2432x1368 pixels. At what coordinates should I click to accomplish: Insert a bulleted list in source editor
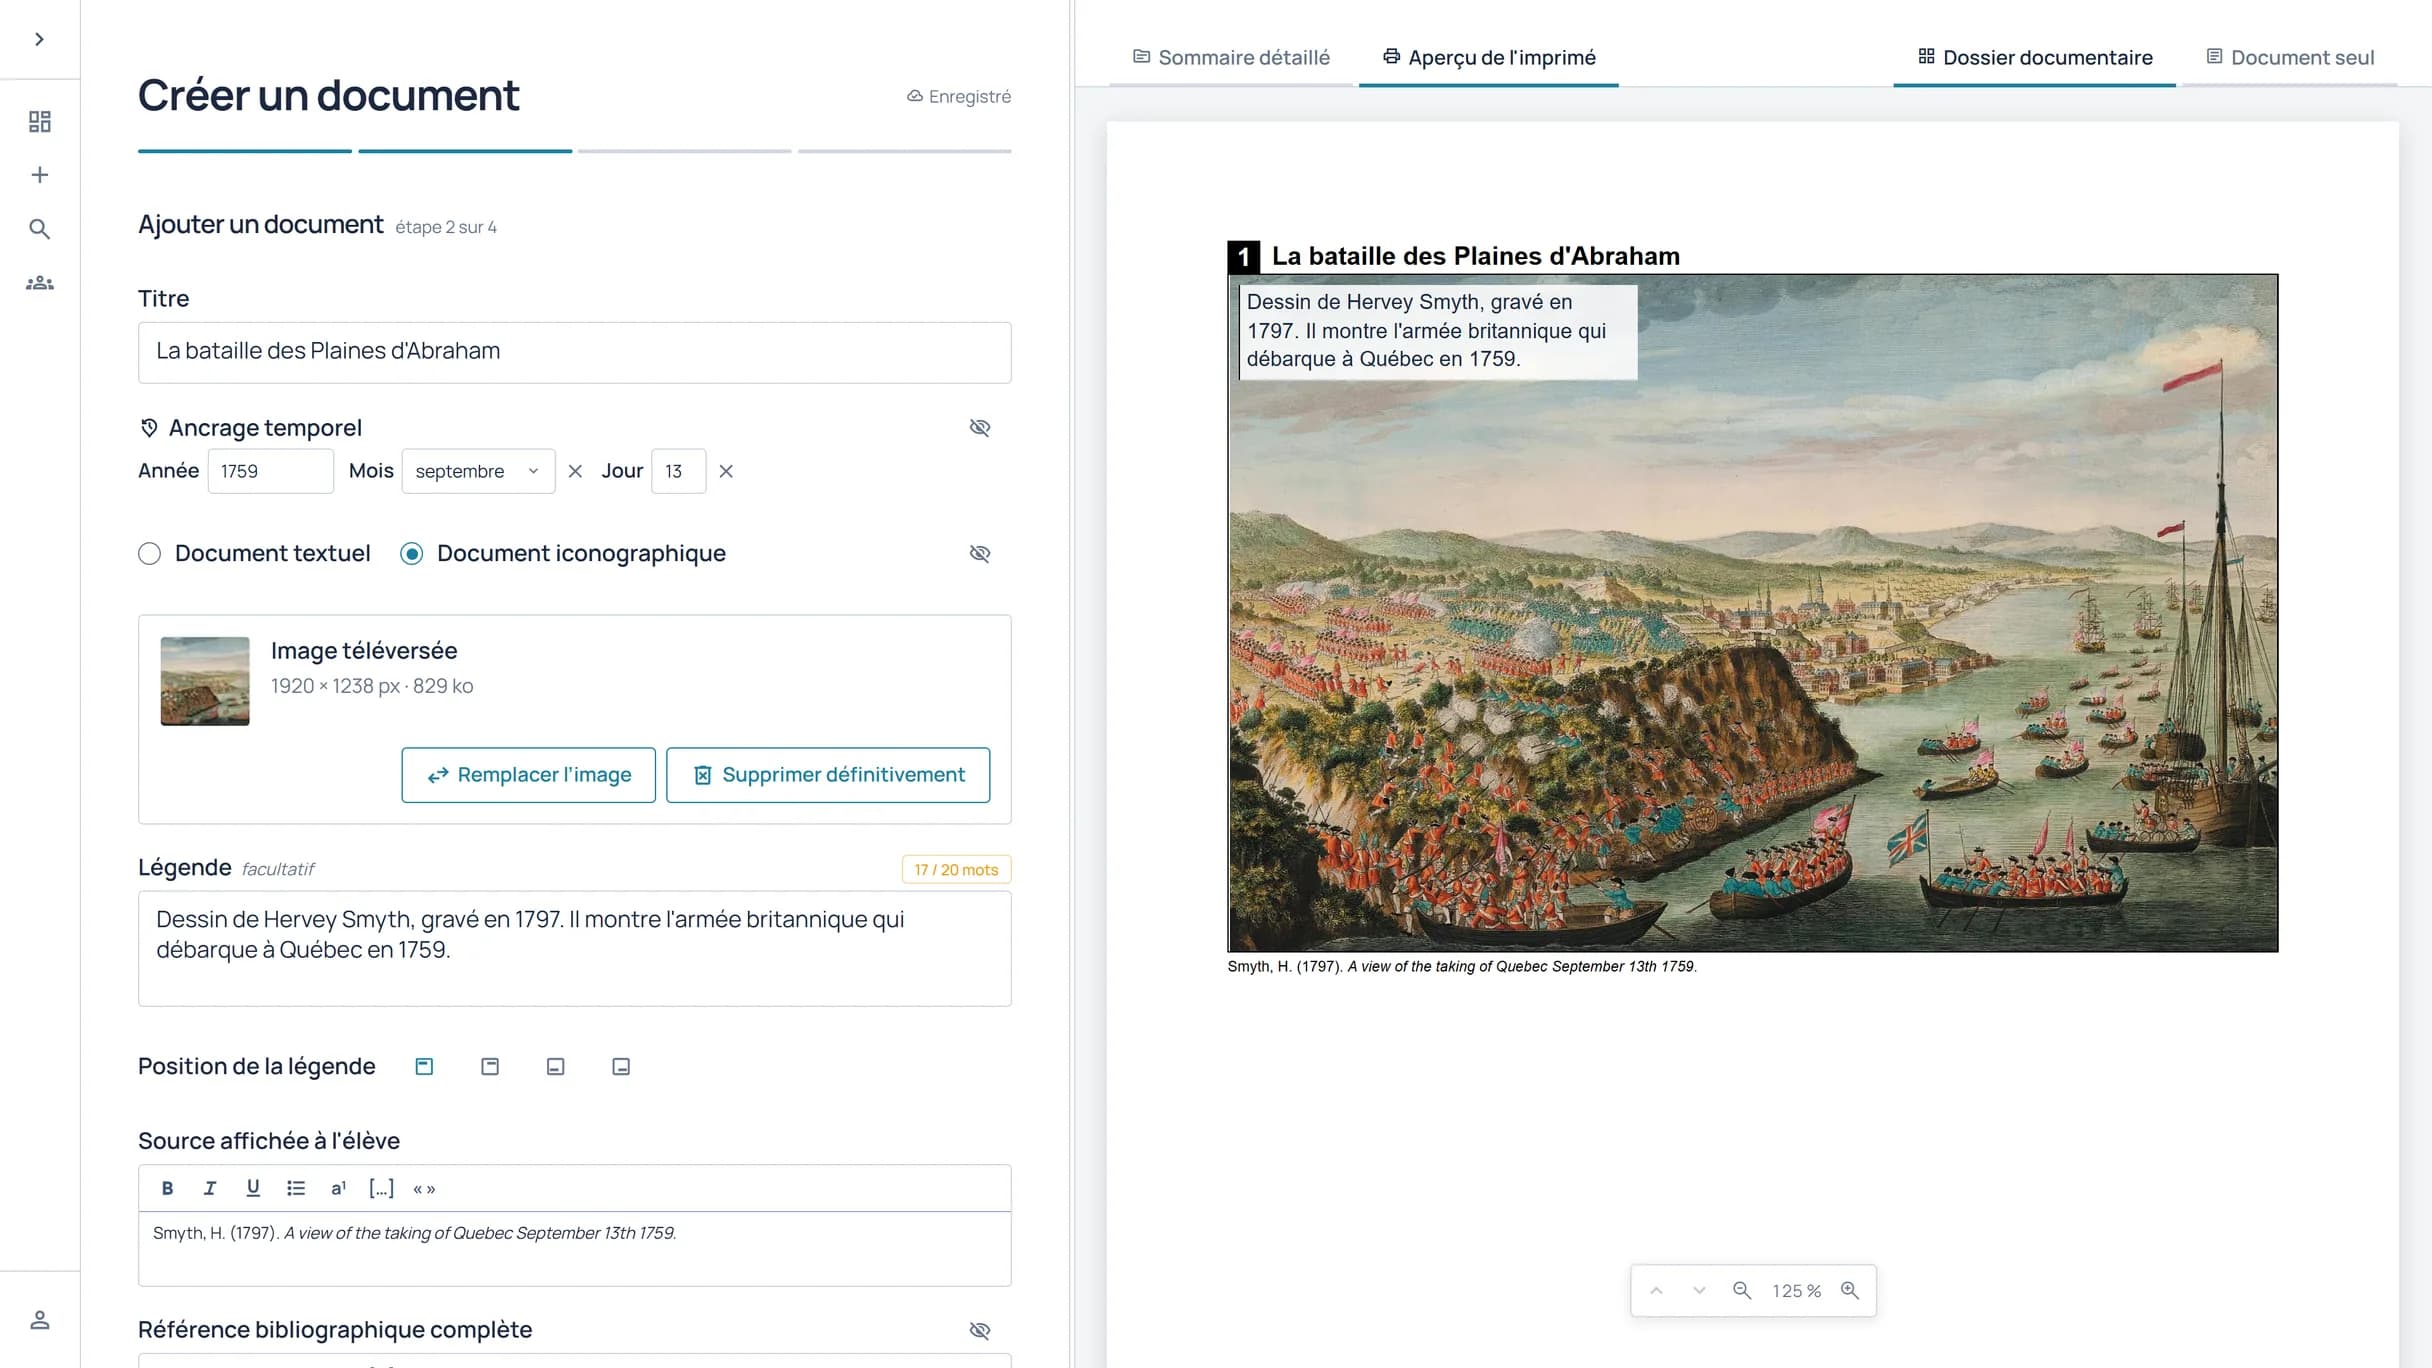point(296,1188)
